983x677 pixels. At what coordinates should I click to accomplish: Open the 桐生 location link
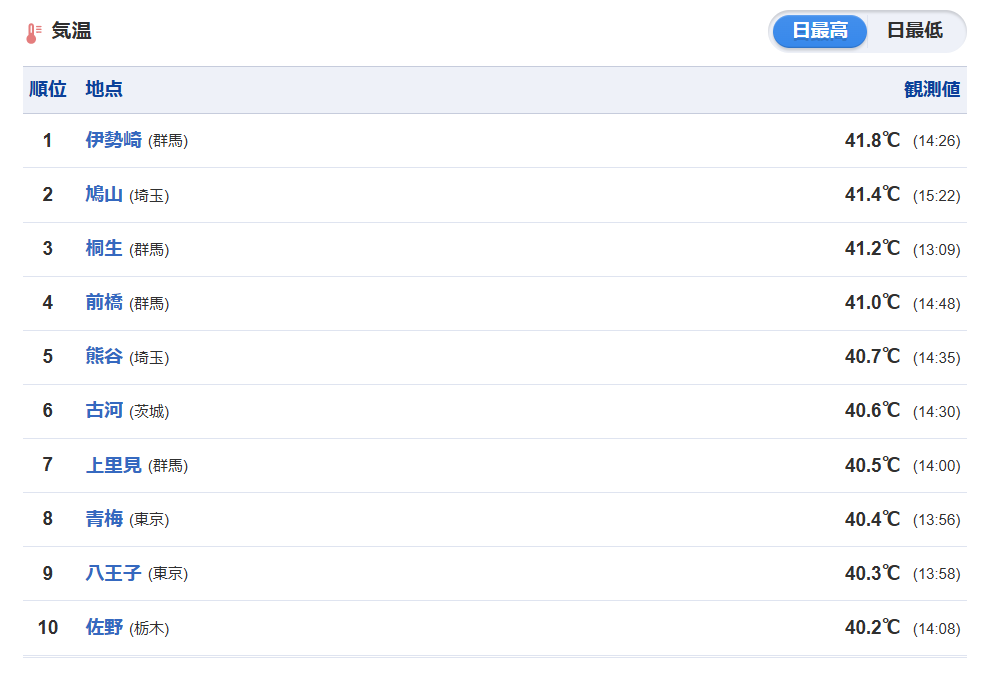point(104,248)
